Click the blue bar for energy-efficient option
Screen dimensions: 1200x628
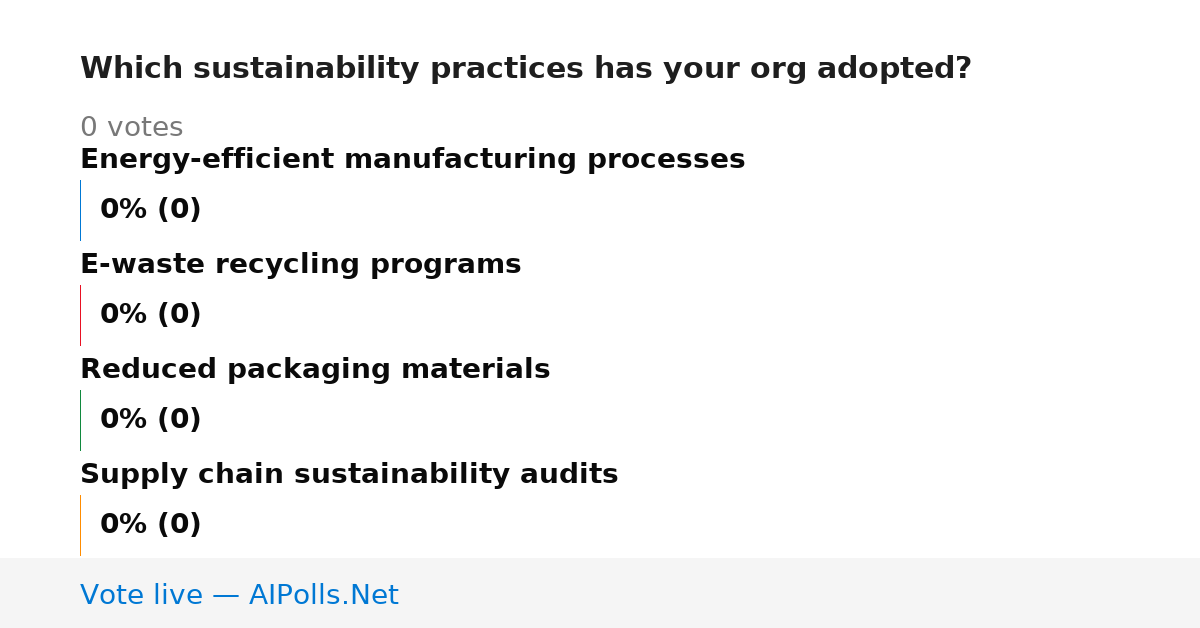(81, 210)
